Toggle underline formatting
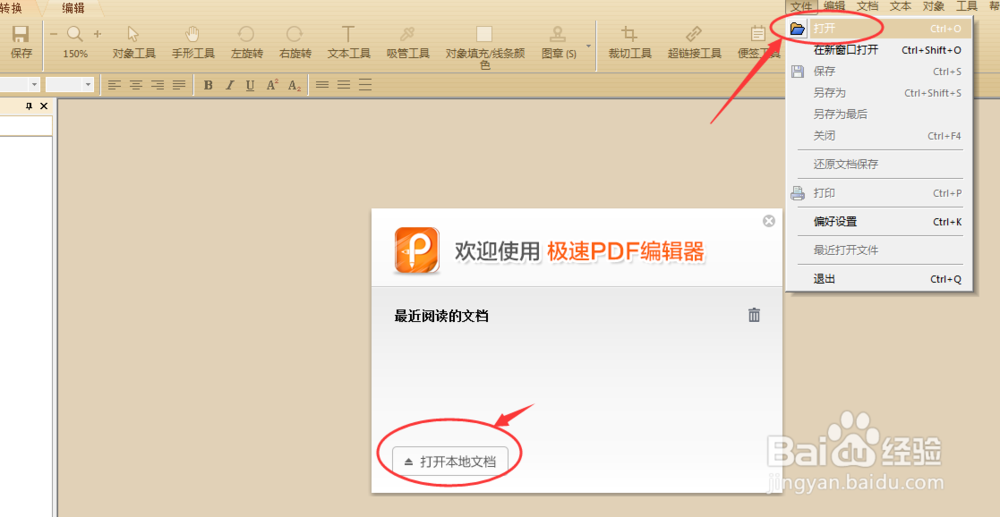Viewport: 1000px width, 517px height. [x=250, y=85]
